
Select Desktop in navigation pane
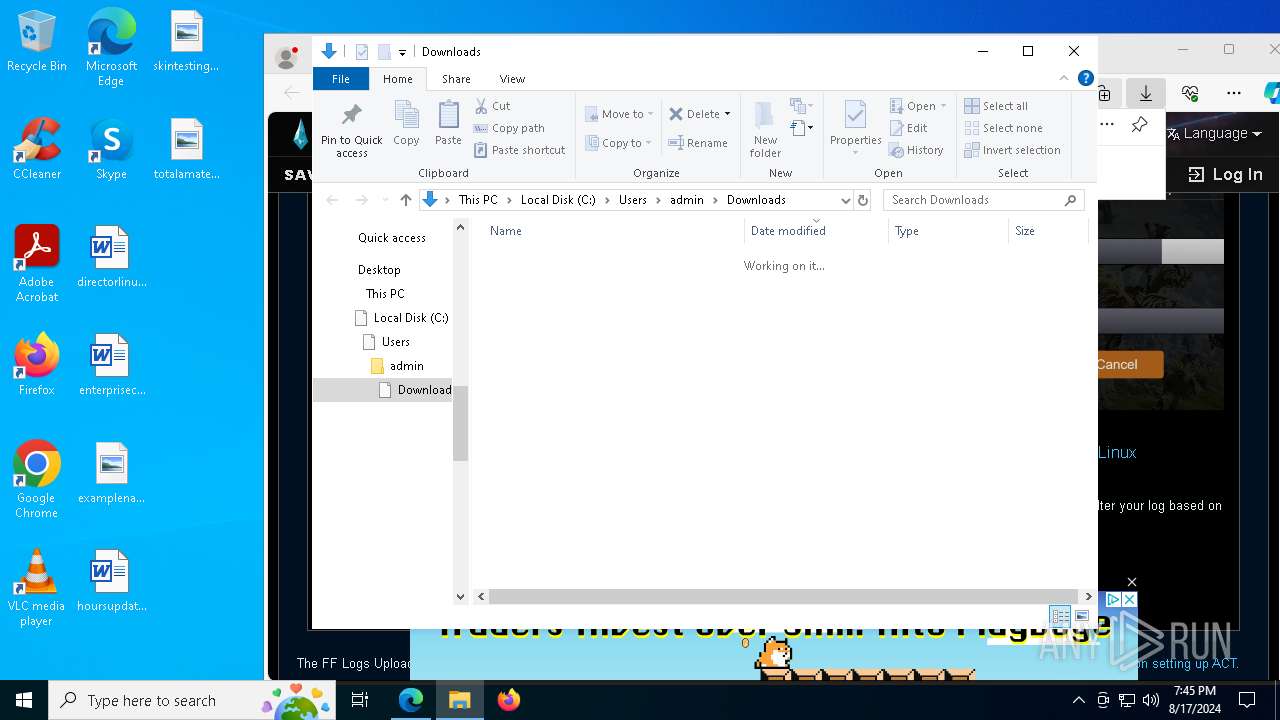click(x=379, y=270)
